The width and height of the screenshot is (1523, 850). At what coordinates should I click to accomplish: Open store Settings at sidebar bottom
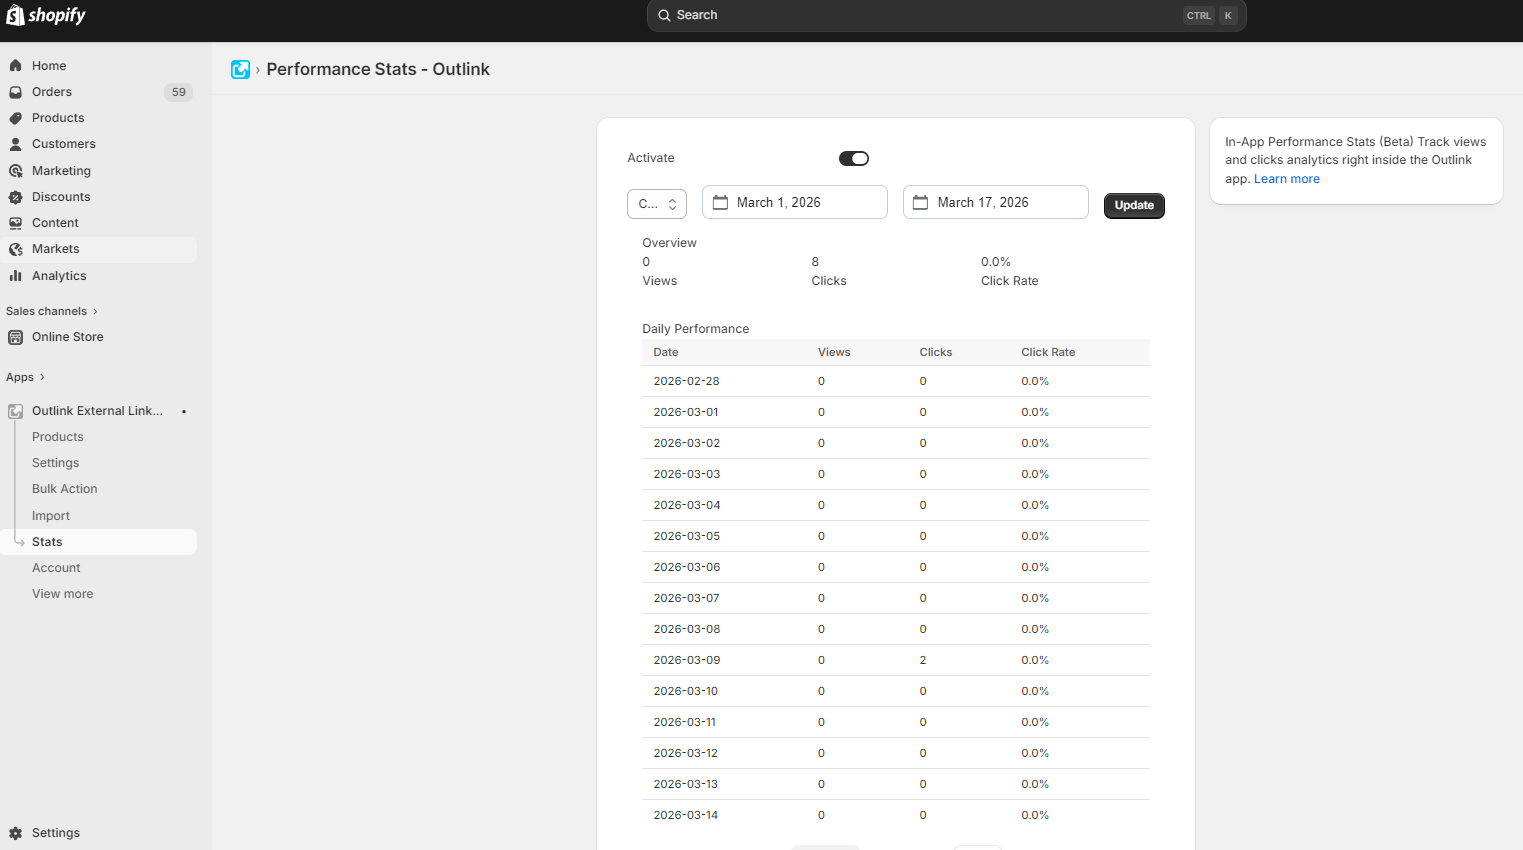click(x=99, y=833)
